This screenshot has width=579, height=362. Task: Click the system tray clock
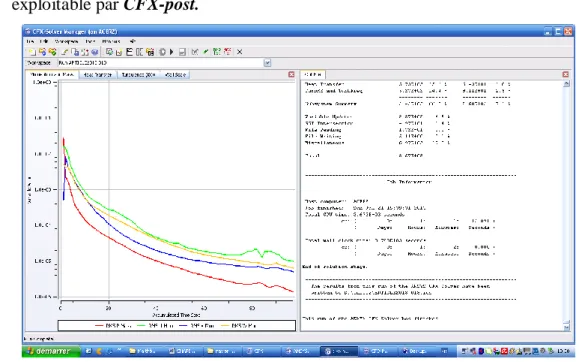(563, 351)
